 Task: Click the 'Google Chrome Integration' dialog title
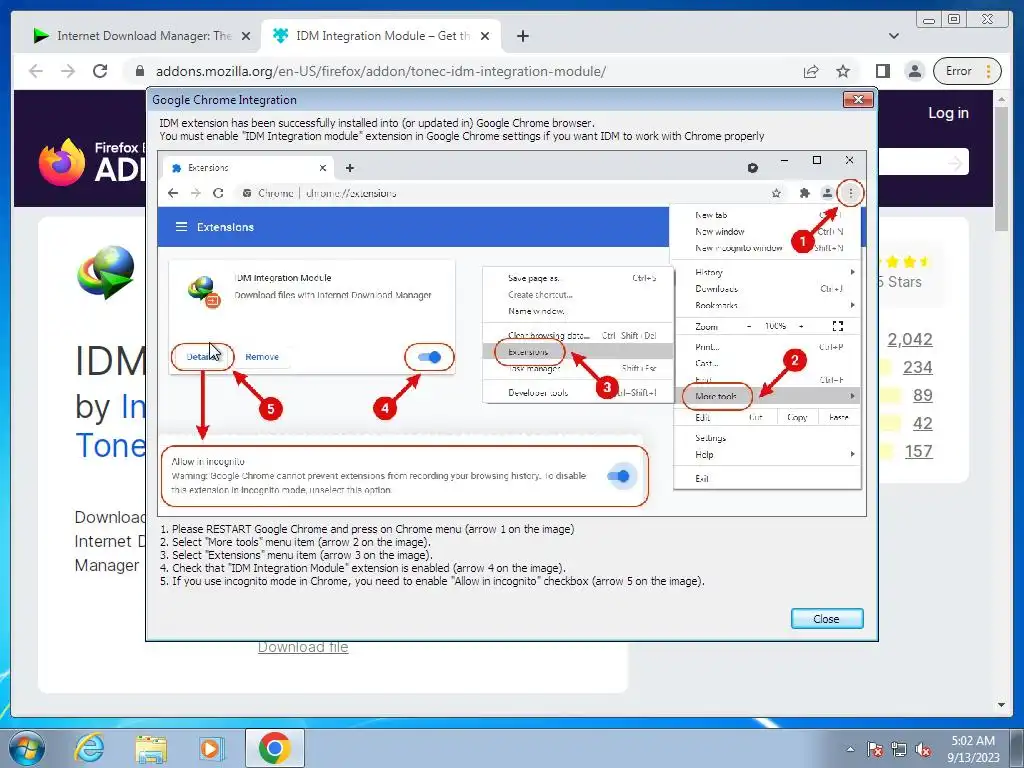225,100
